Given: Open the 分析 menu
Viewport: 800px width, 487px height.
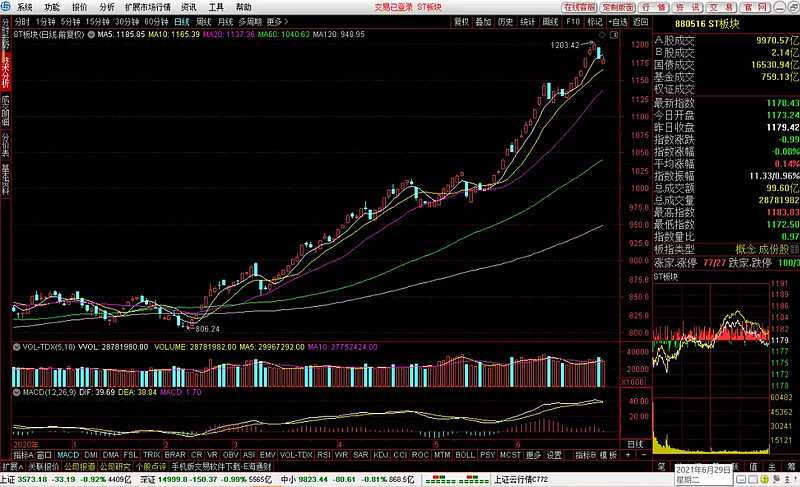Looking at the screenshot, I should (x=107, y=7).
